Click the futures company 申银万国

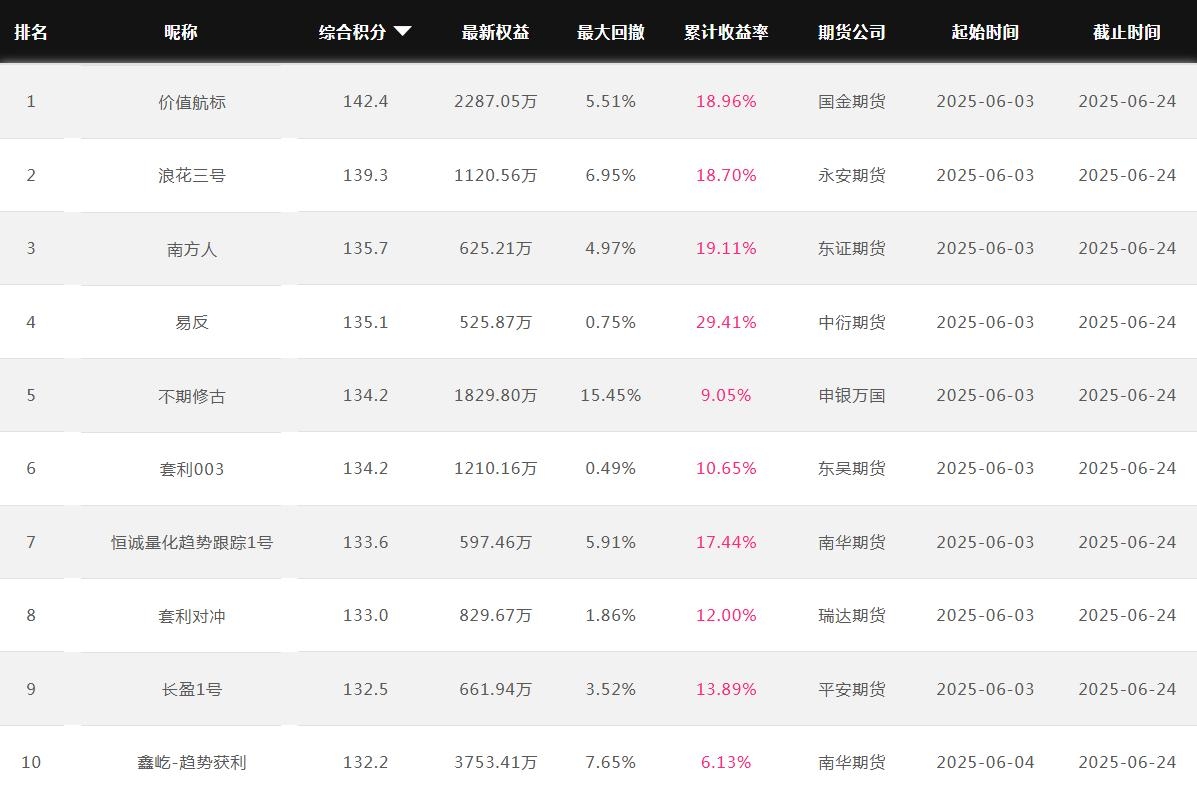(x=852, y=395)
